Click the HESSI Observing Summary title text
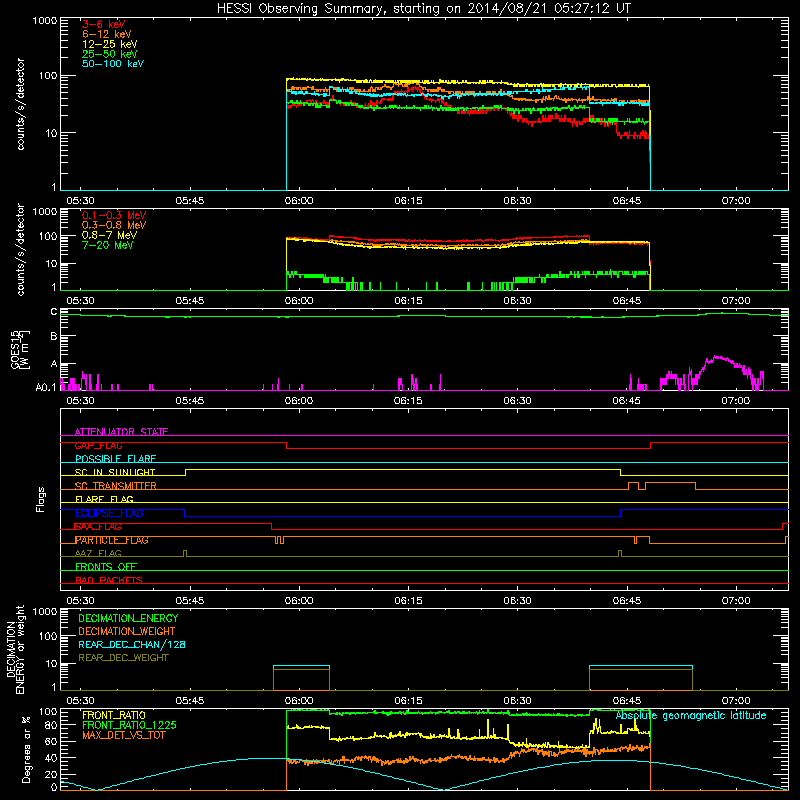 pyautogui.click(x=424, y=8)
